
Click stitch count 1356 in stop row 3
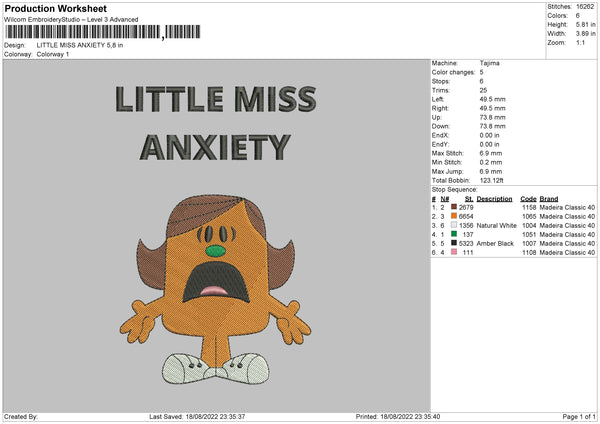click(x=466, y=225)
